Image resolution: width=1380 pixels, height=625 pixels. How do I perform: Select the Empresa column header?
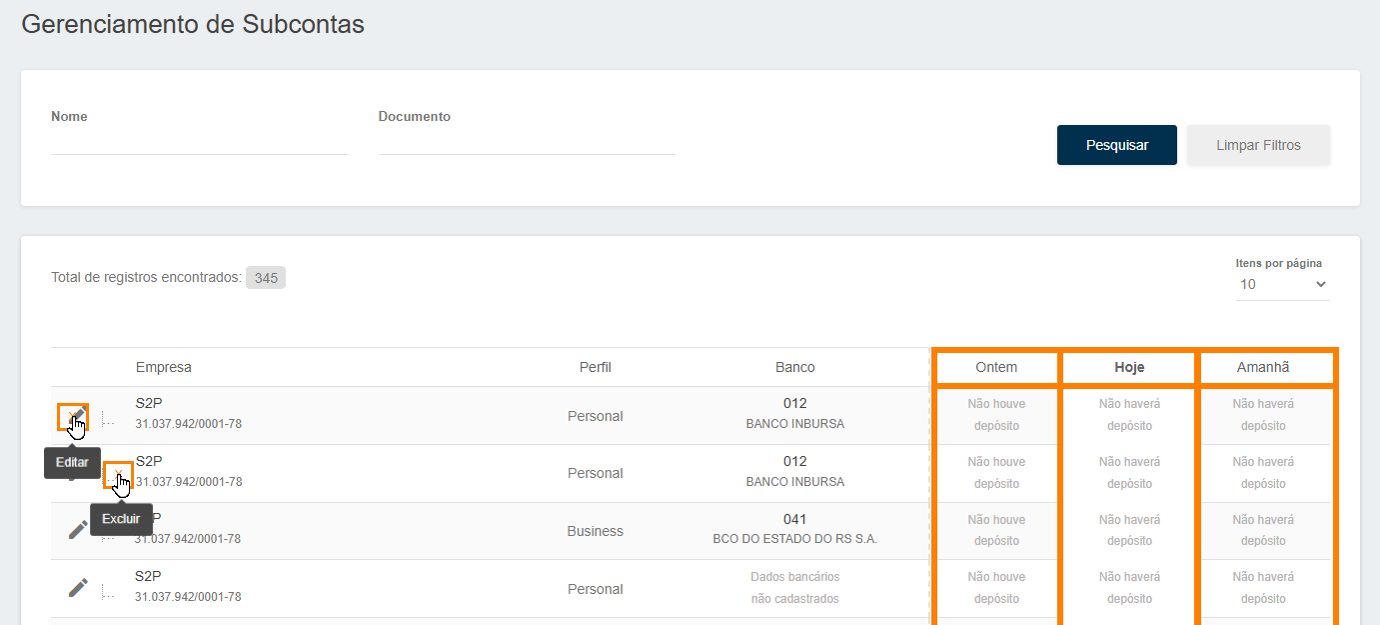coord(164,367)
